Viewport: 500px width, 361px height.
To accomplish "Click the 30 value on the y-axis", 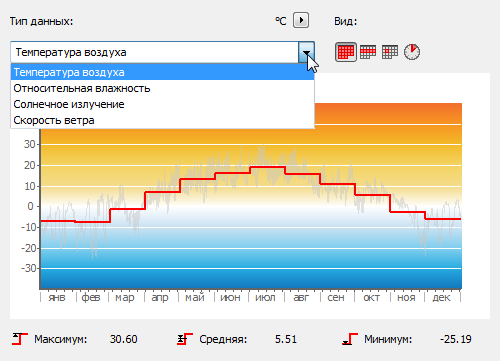I will tap(29, 144).
